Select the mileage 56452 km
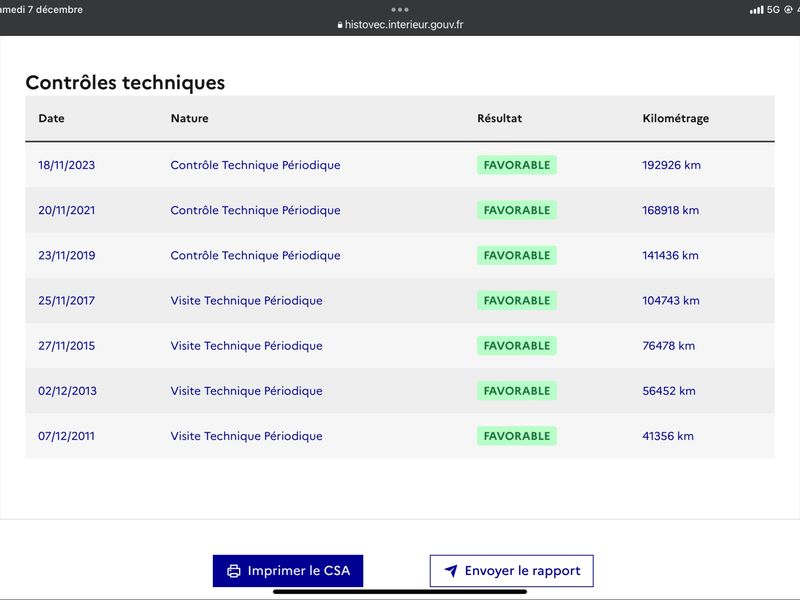 coord(669,391)
